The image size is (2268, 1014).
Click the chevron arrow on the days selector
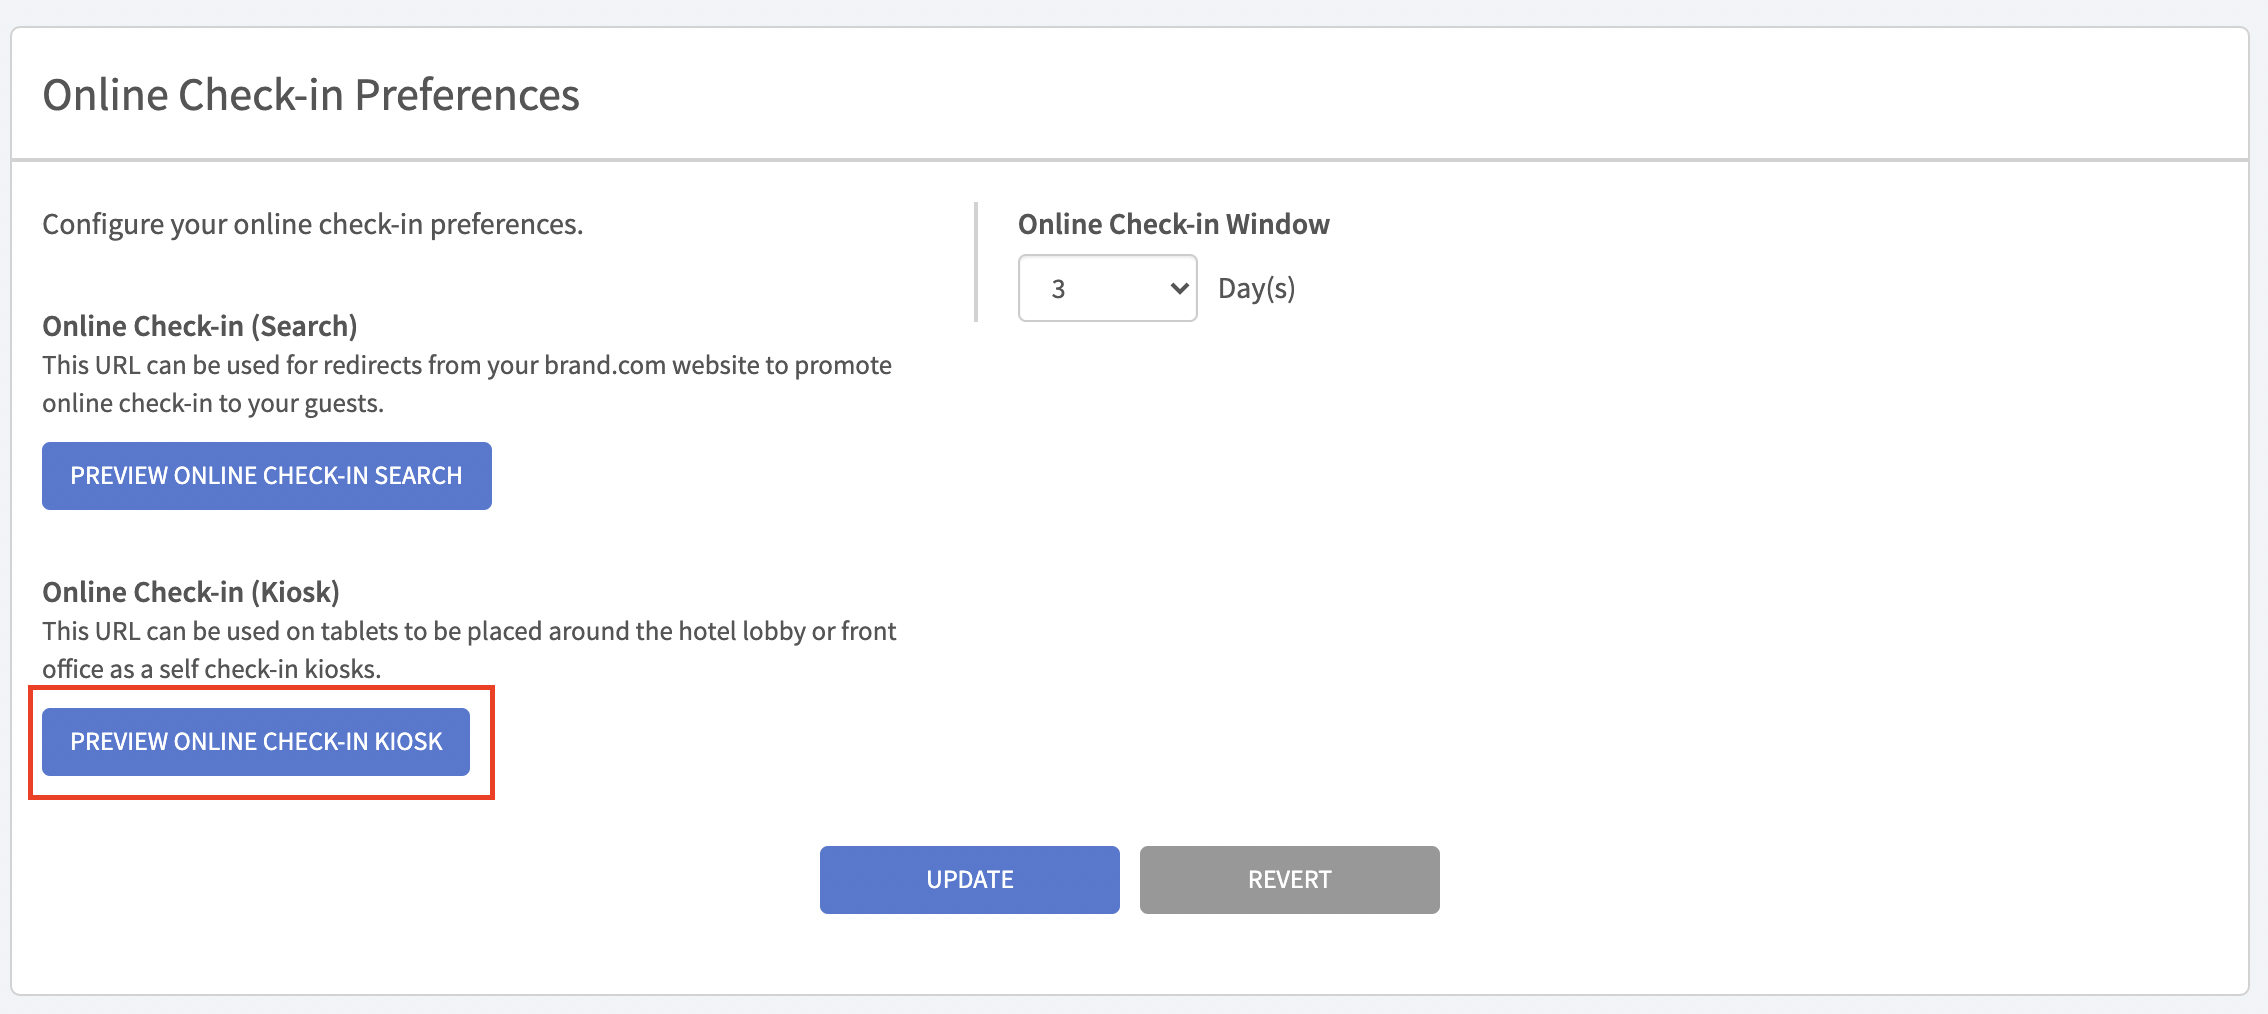click(1179, 288)
